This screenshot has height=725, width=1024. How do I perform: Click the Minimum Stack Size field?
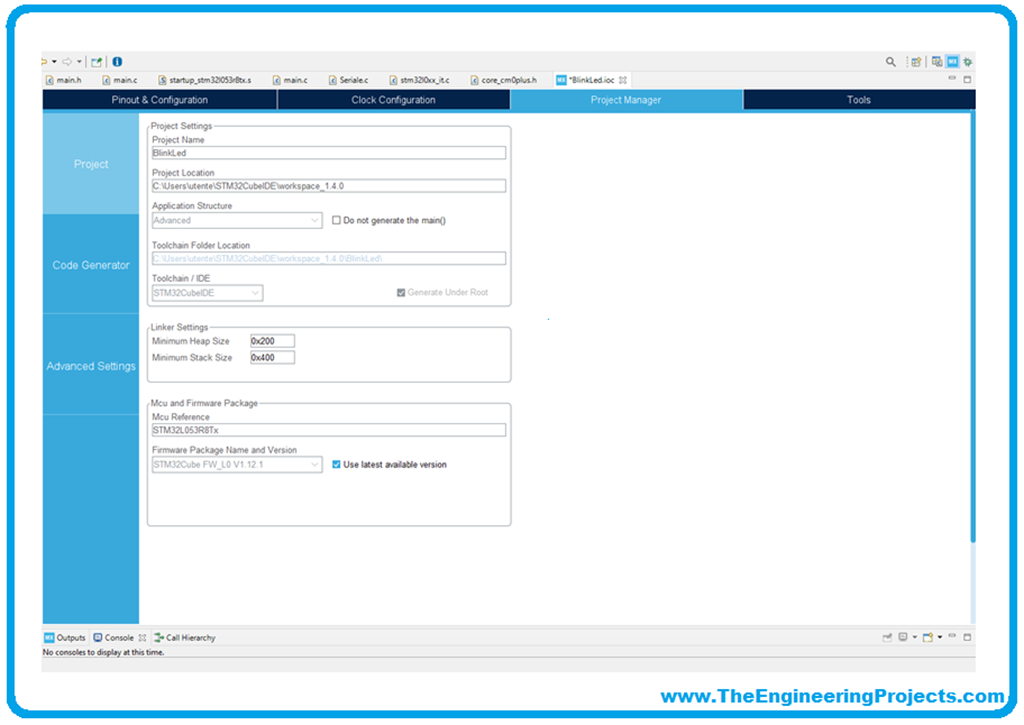point(272,357)
